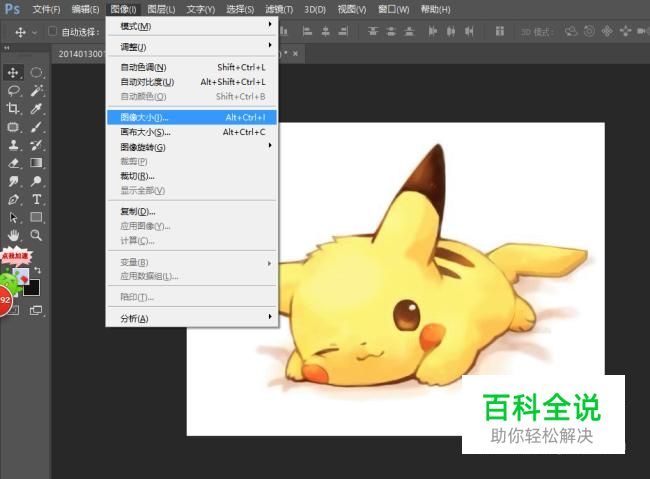The height and width of the screenshot is (479, 650).
Task: Select the Hand tool
Action: [13, 236]
